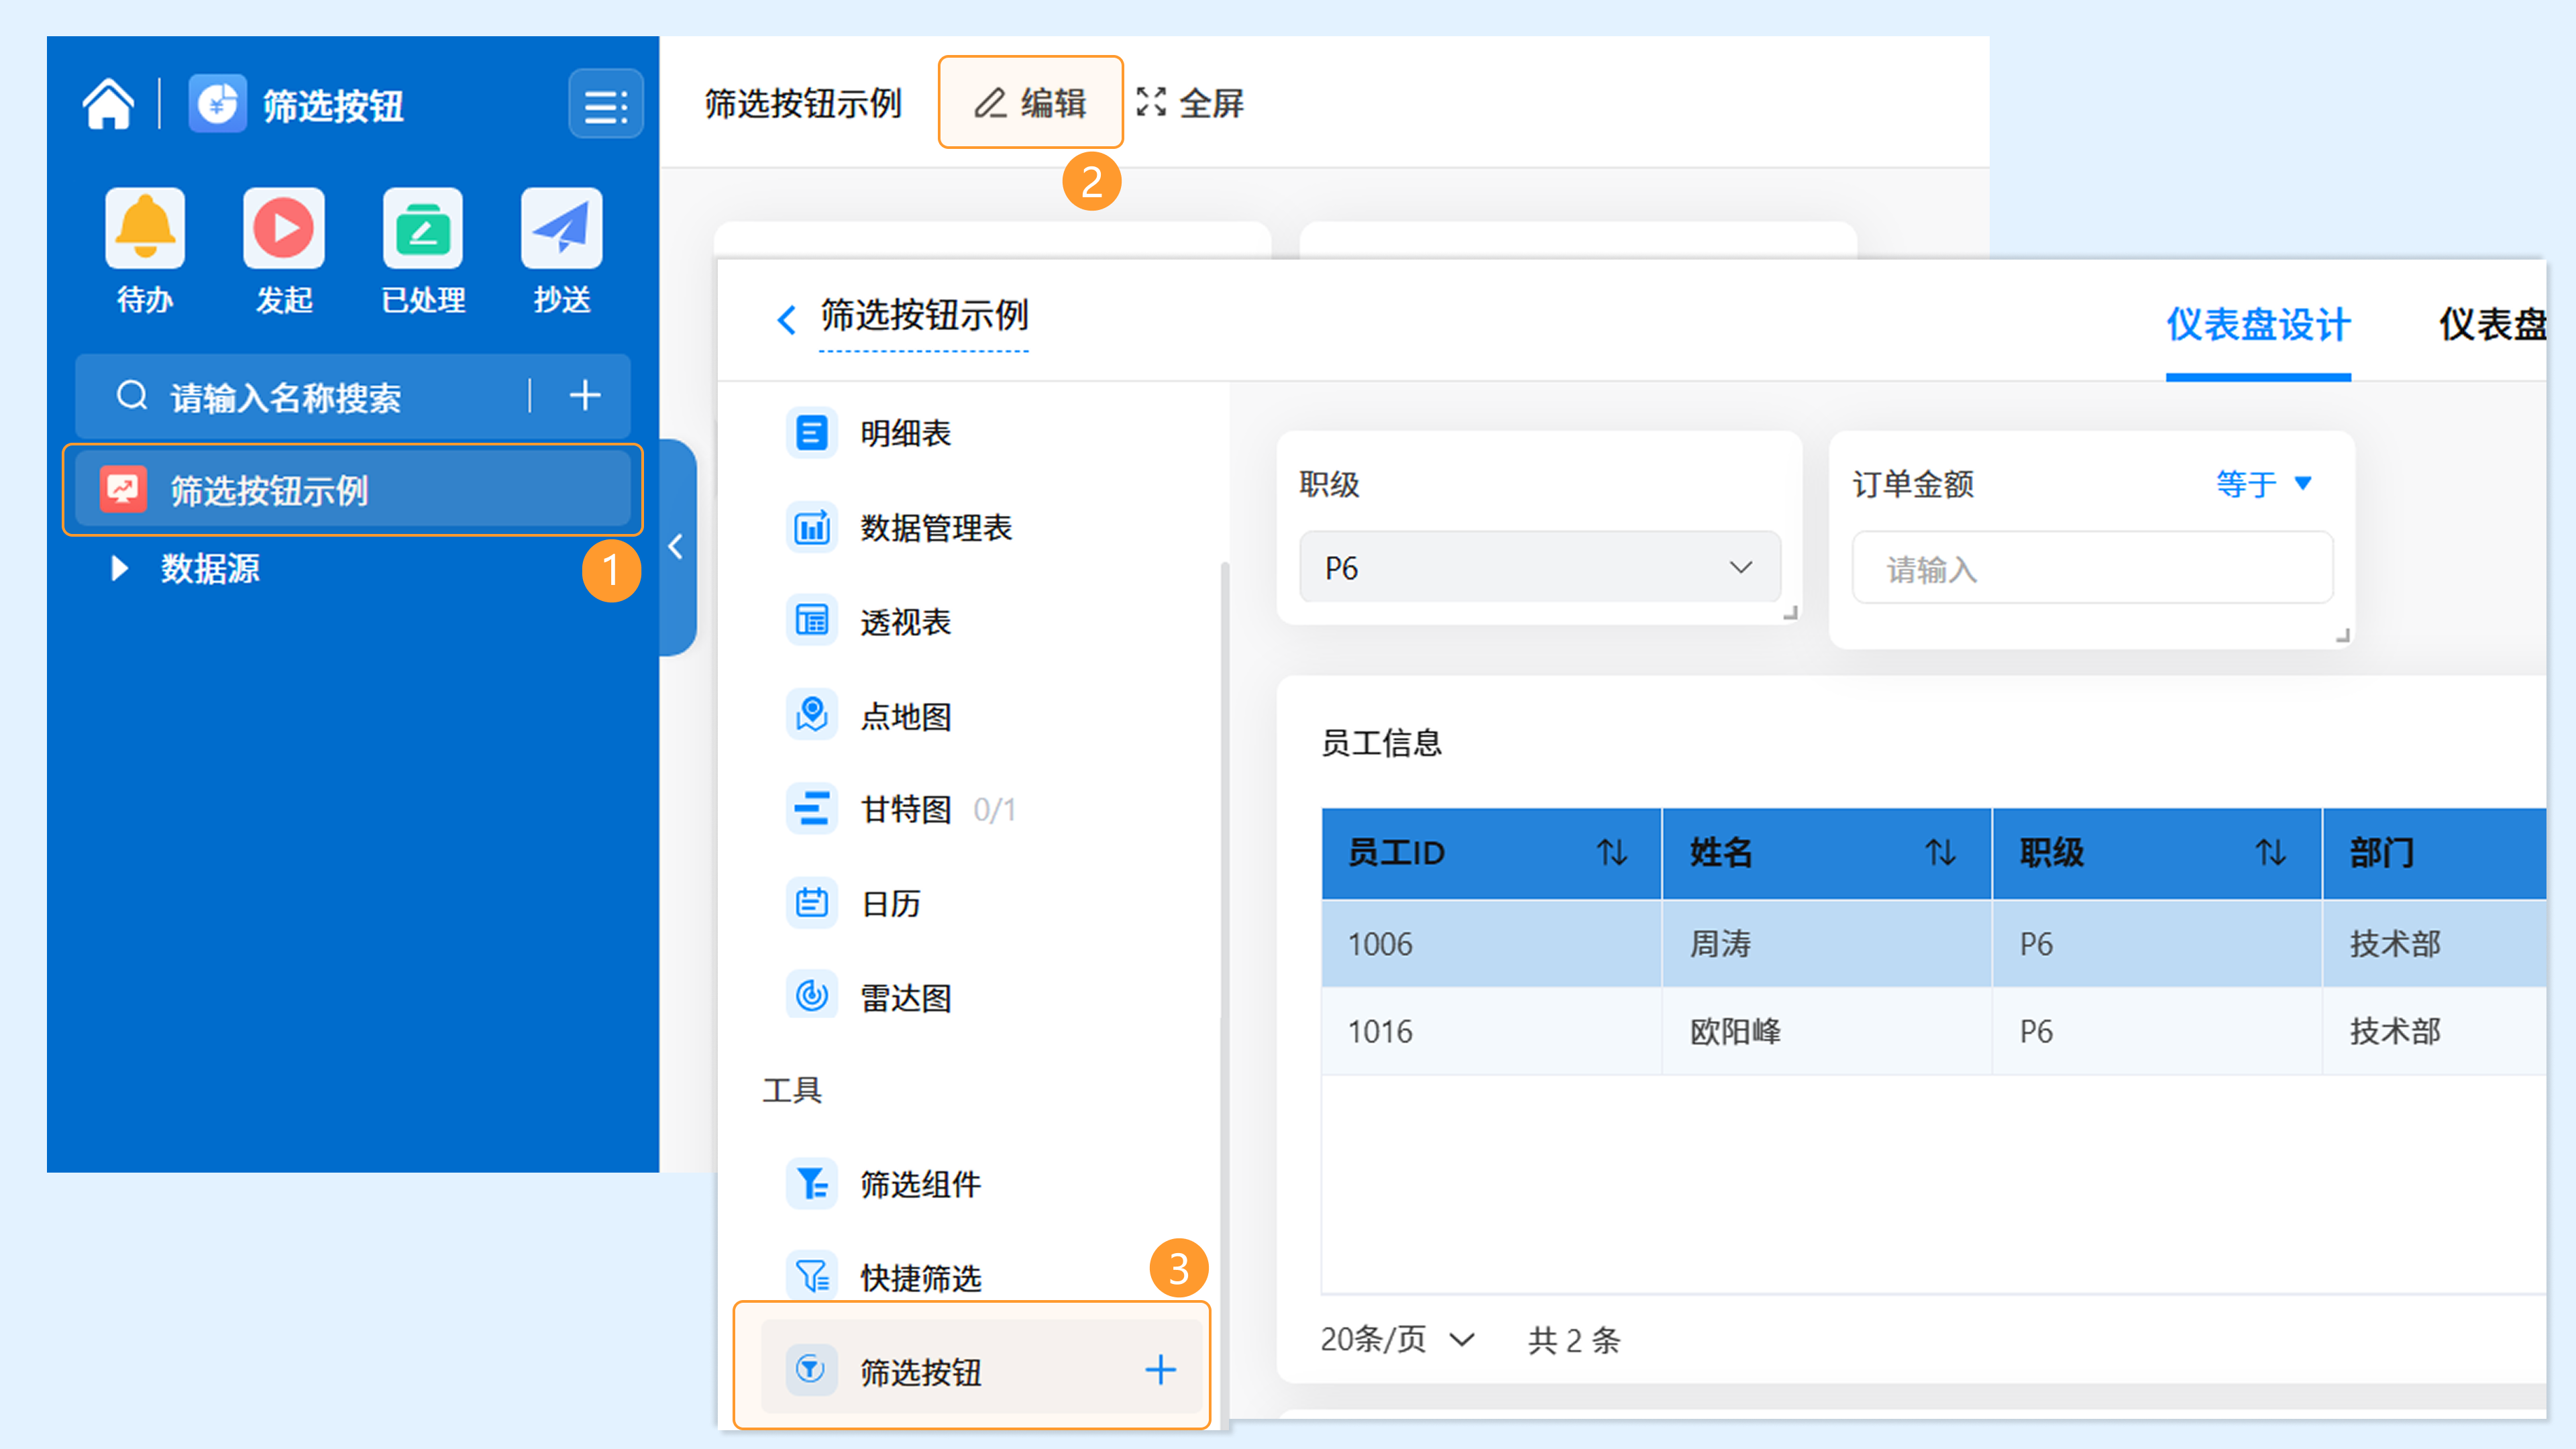Sort by 职级 column
This screenshot has width=2576, height=1449.
pos(2271,852)
